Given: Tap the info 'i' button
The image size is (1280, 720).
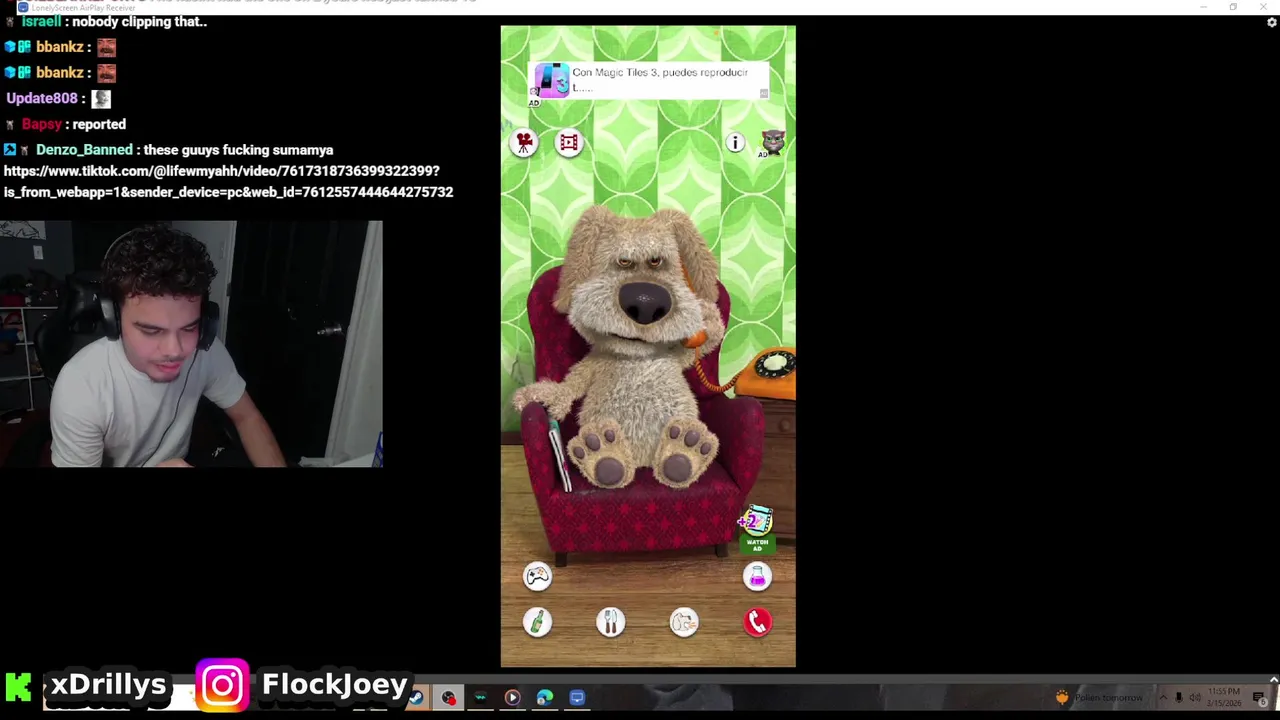Looking at the screenshot, I should pos(734,143).
